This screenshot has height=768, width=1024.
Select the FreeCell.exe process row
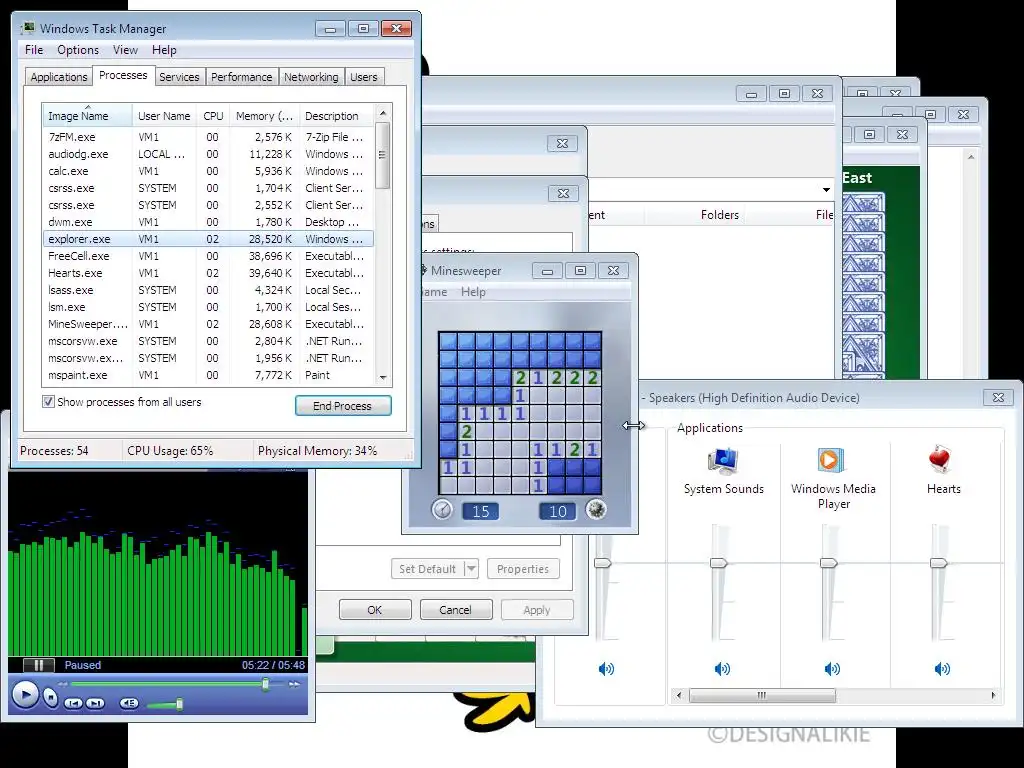pyautogui.click(x=208, y=256)
